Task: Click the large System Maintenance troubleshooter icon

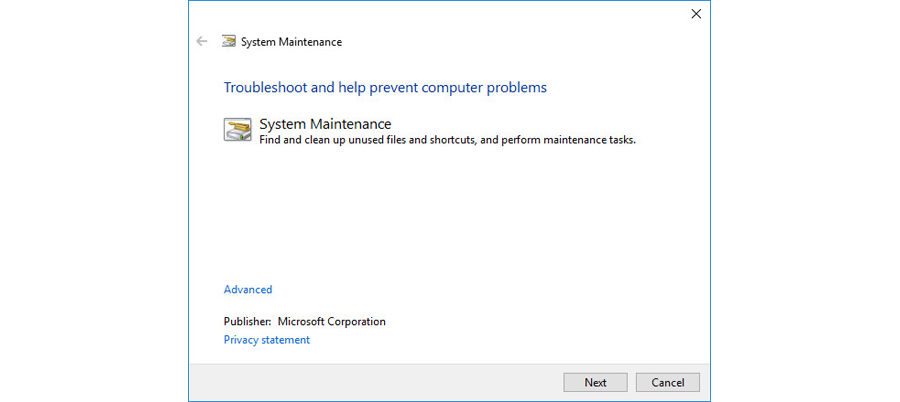Action: coord(238,130)
